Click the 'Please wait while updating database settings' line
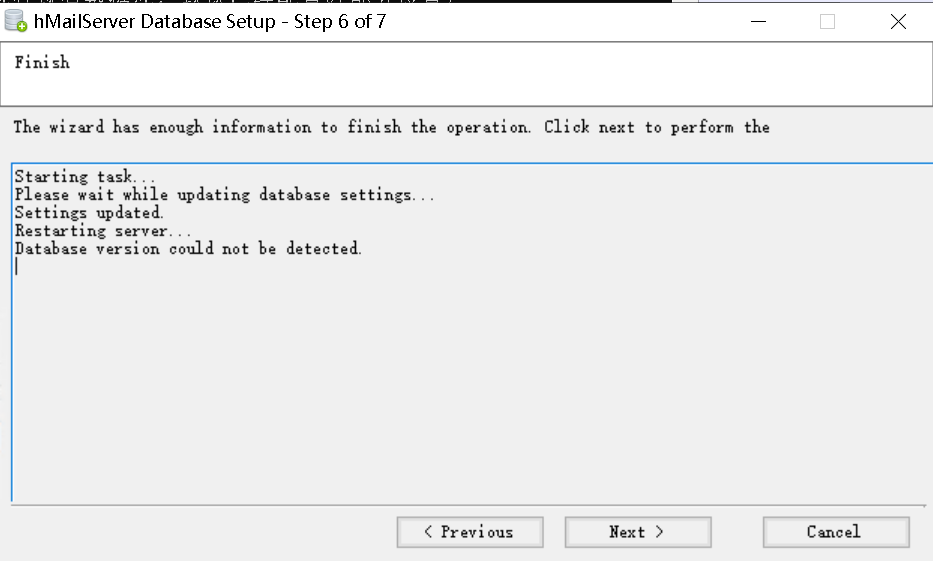 click(x=224, y=195)
